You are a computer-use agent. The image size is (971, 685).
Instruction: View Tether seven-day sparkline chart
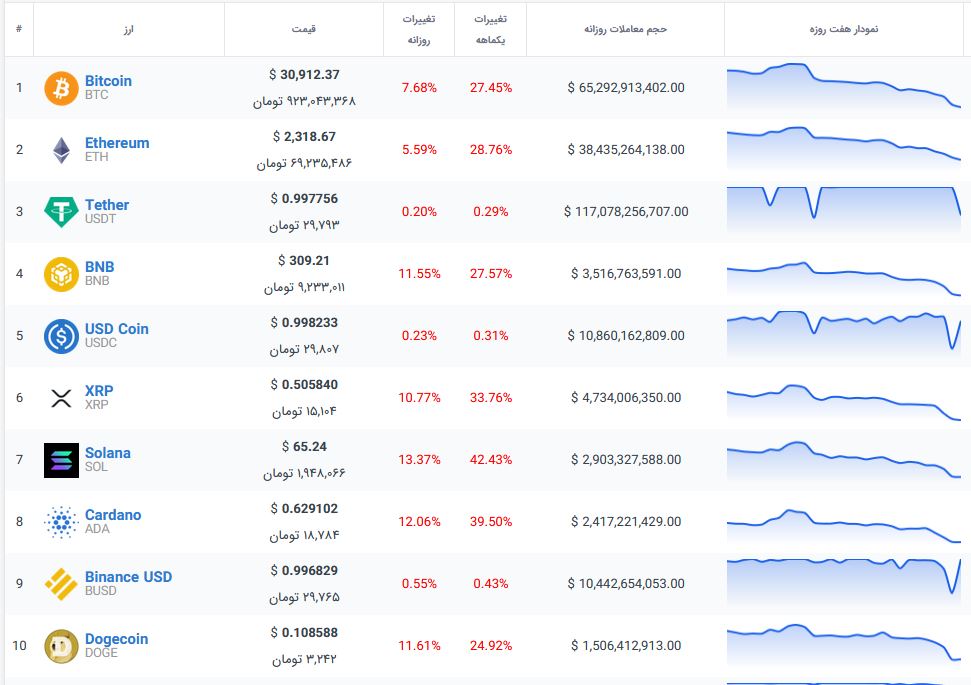point(844,212)
